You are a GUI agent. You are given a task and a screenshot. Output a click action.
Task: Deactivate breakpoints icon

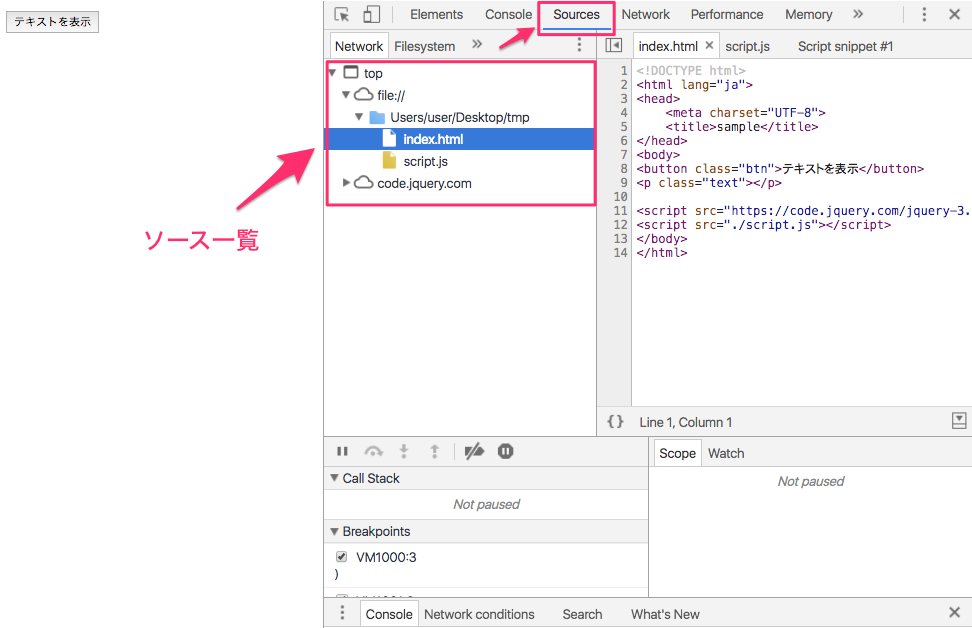pyautogui.click(x=474, y=451)
